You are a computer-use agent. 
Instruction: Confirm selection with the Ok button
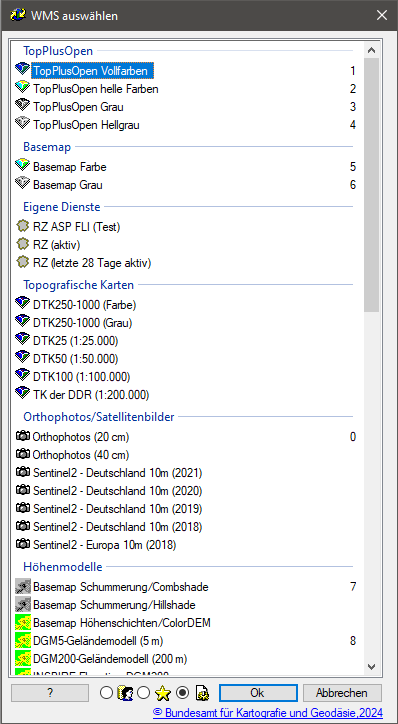258,693
